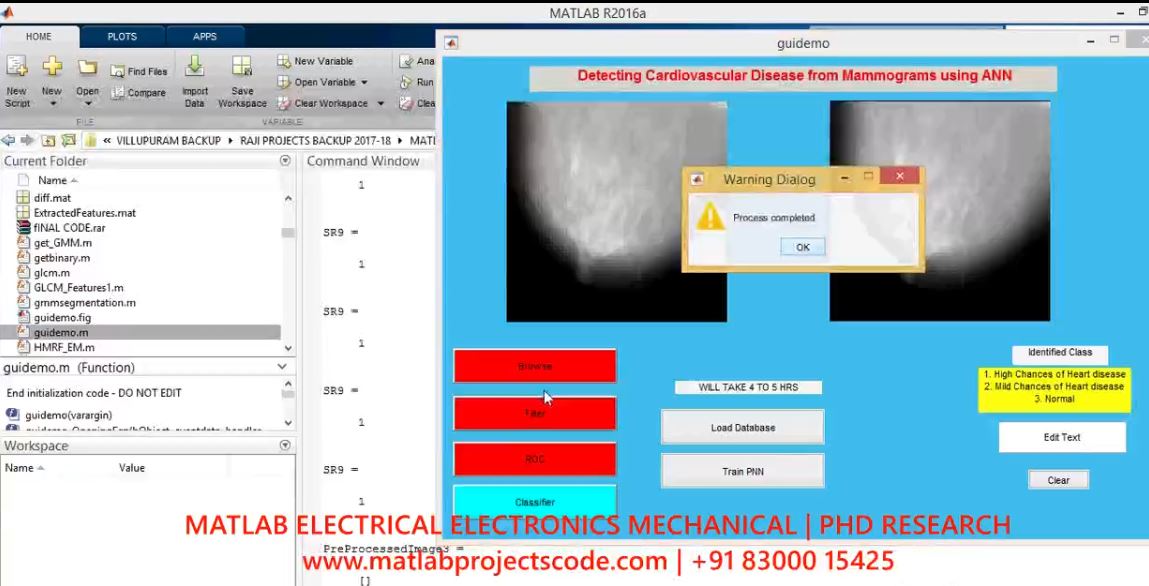Click the Load Database button

[743, 427]
